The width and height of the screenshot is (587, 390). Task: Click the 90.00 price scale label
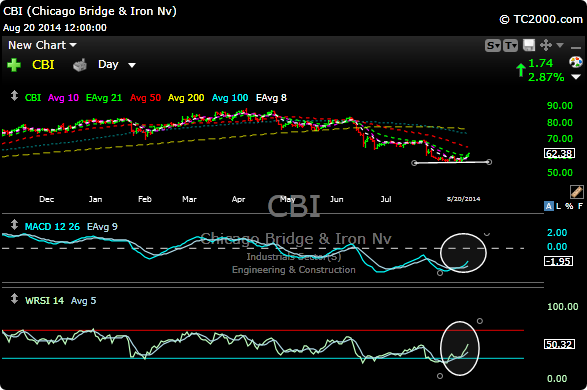[560, 106]
